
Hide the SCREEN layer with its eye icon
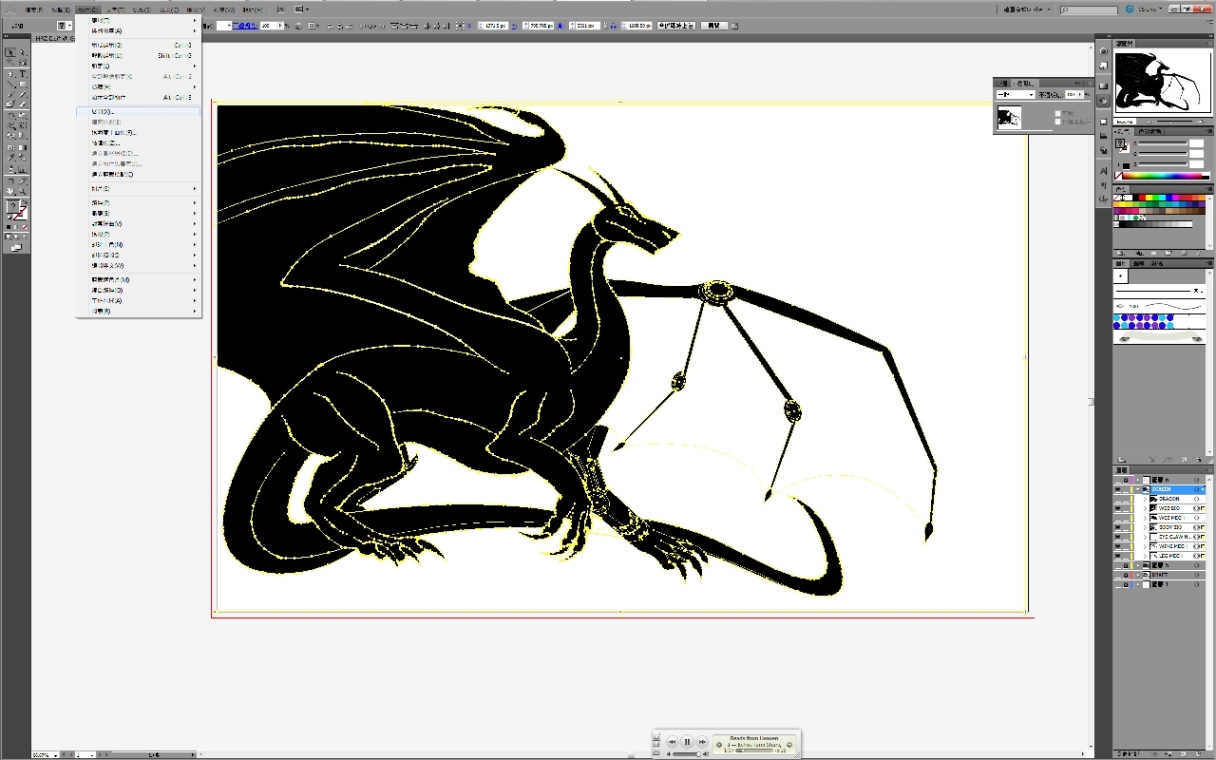[1118, 489]
